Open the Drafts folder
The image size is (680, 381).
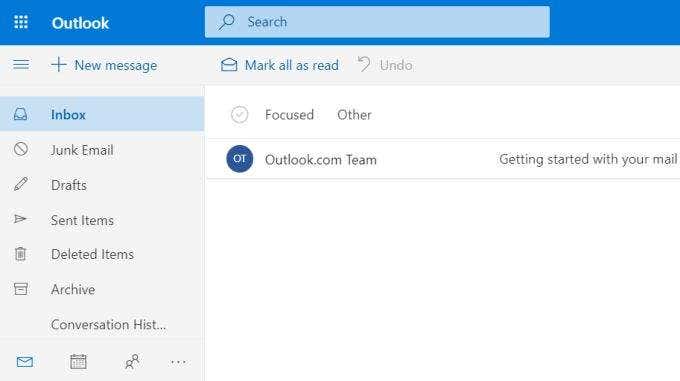tap(102, 185)
